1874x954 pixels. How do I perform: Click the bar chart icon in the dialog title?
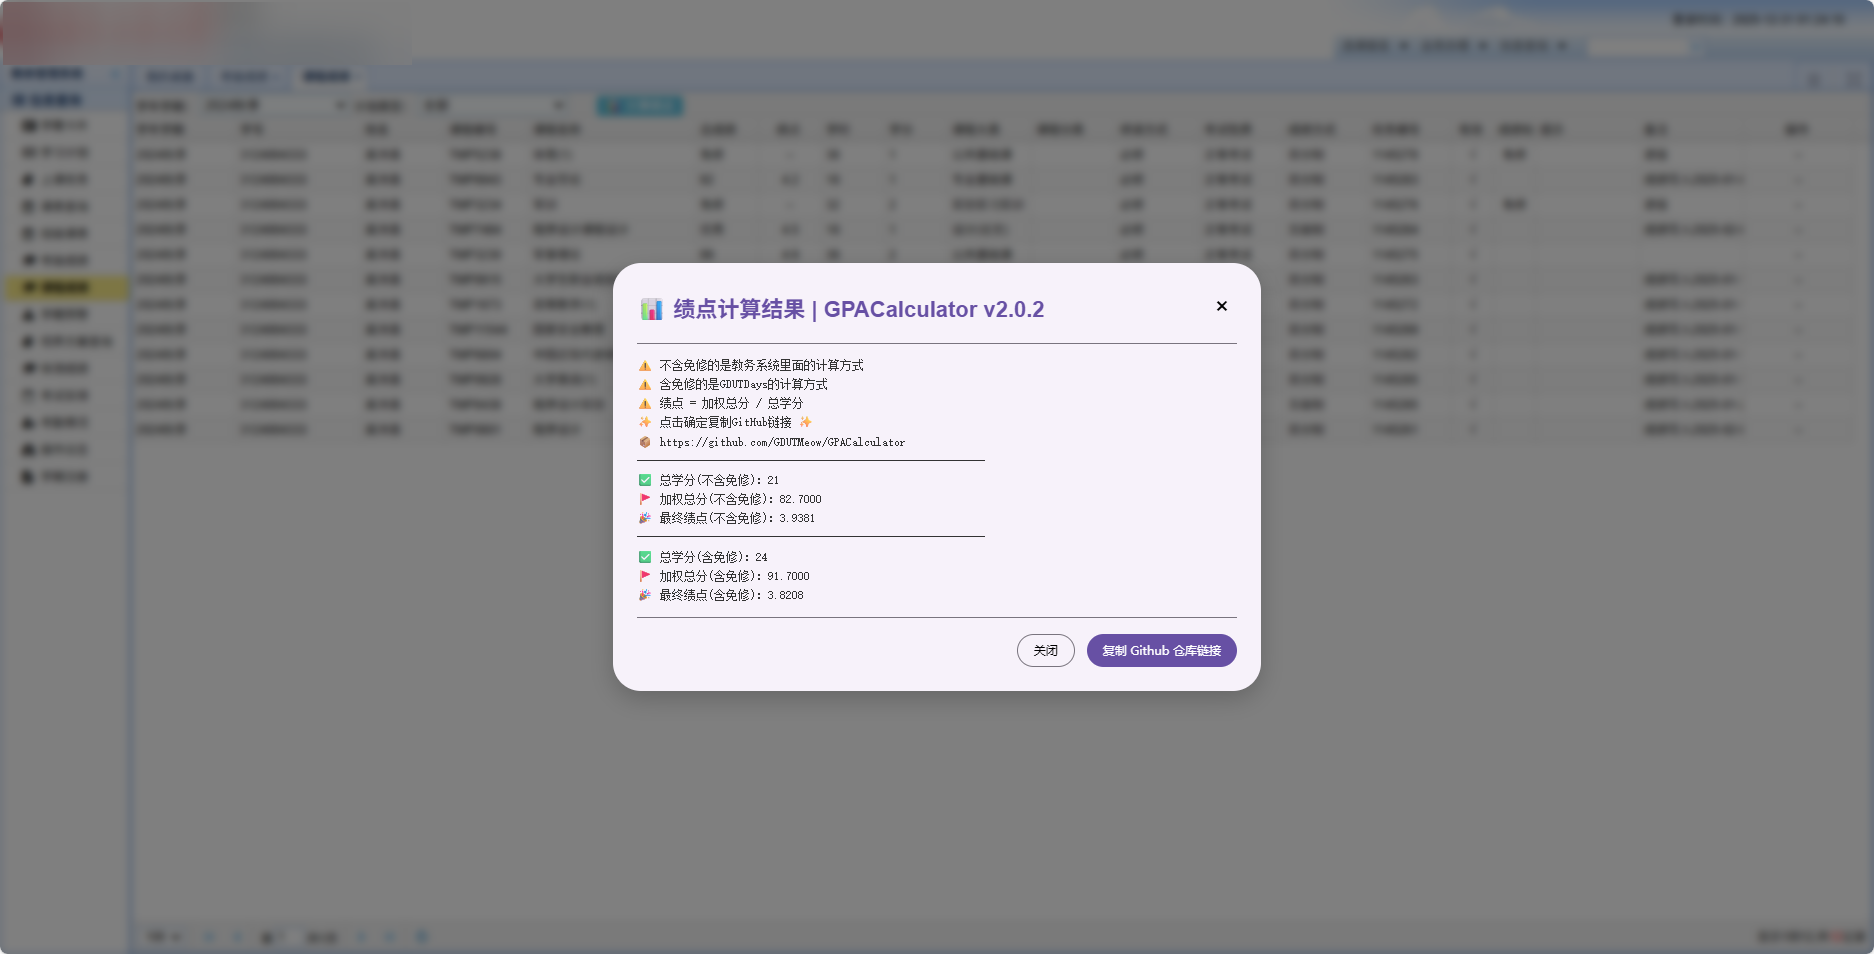pos(651,309)
